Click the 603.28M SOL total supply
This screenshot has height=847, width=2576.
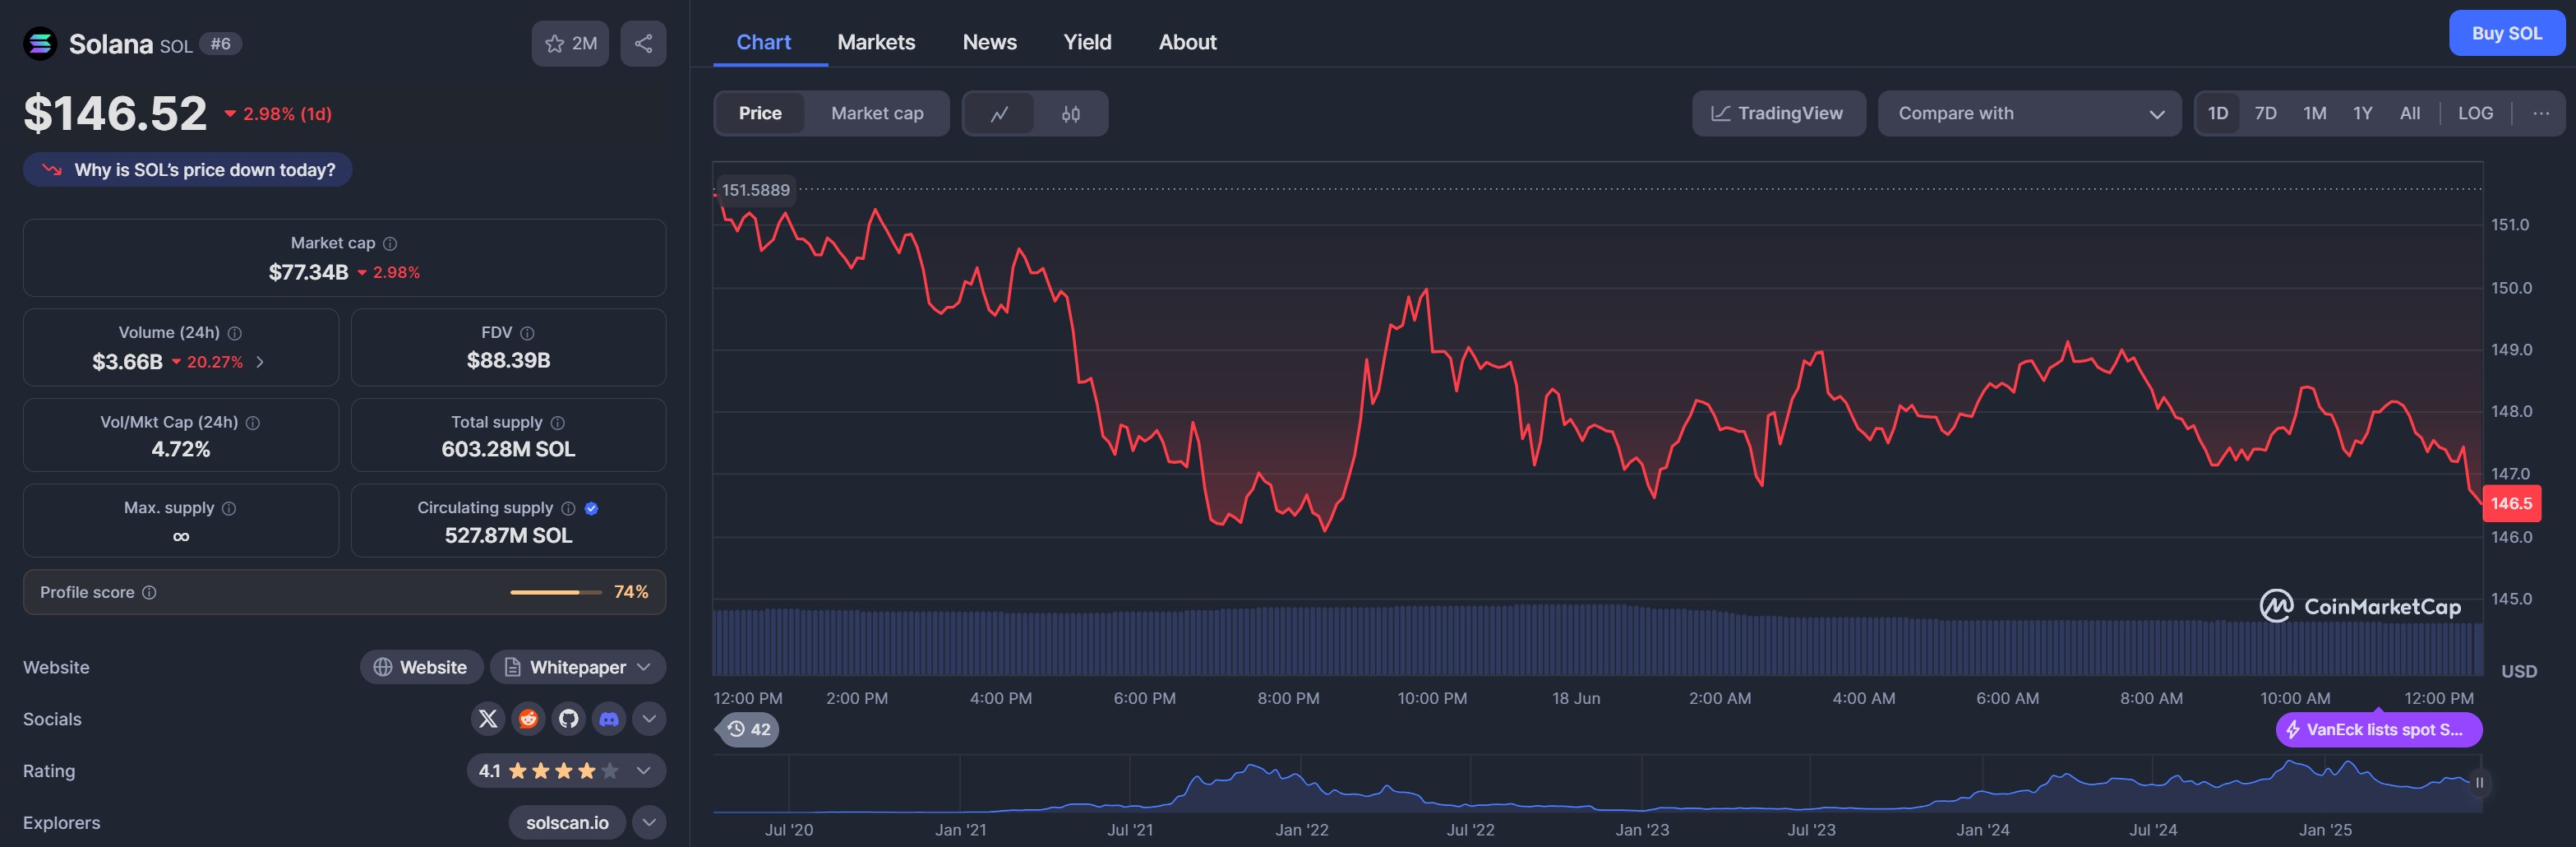click(508, 450)
